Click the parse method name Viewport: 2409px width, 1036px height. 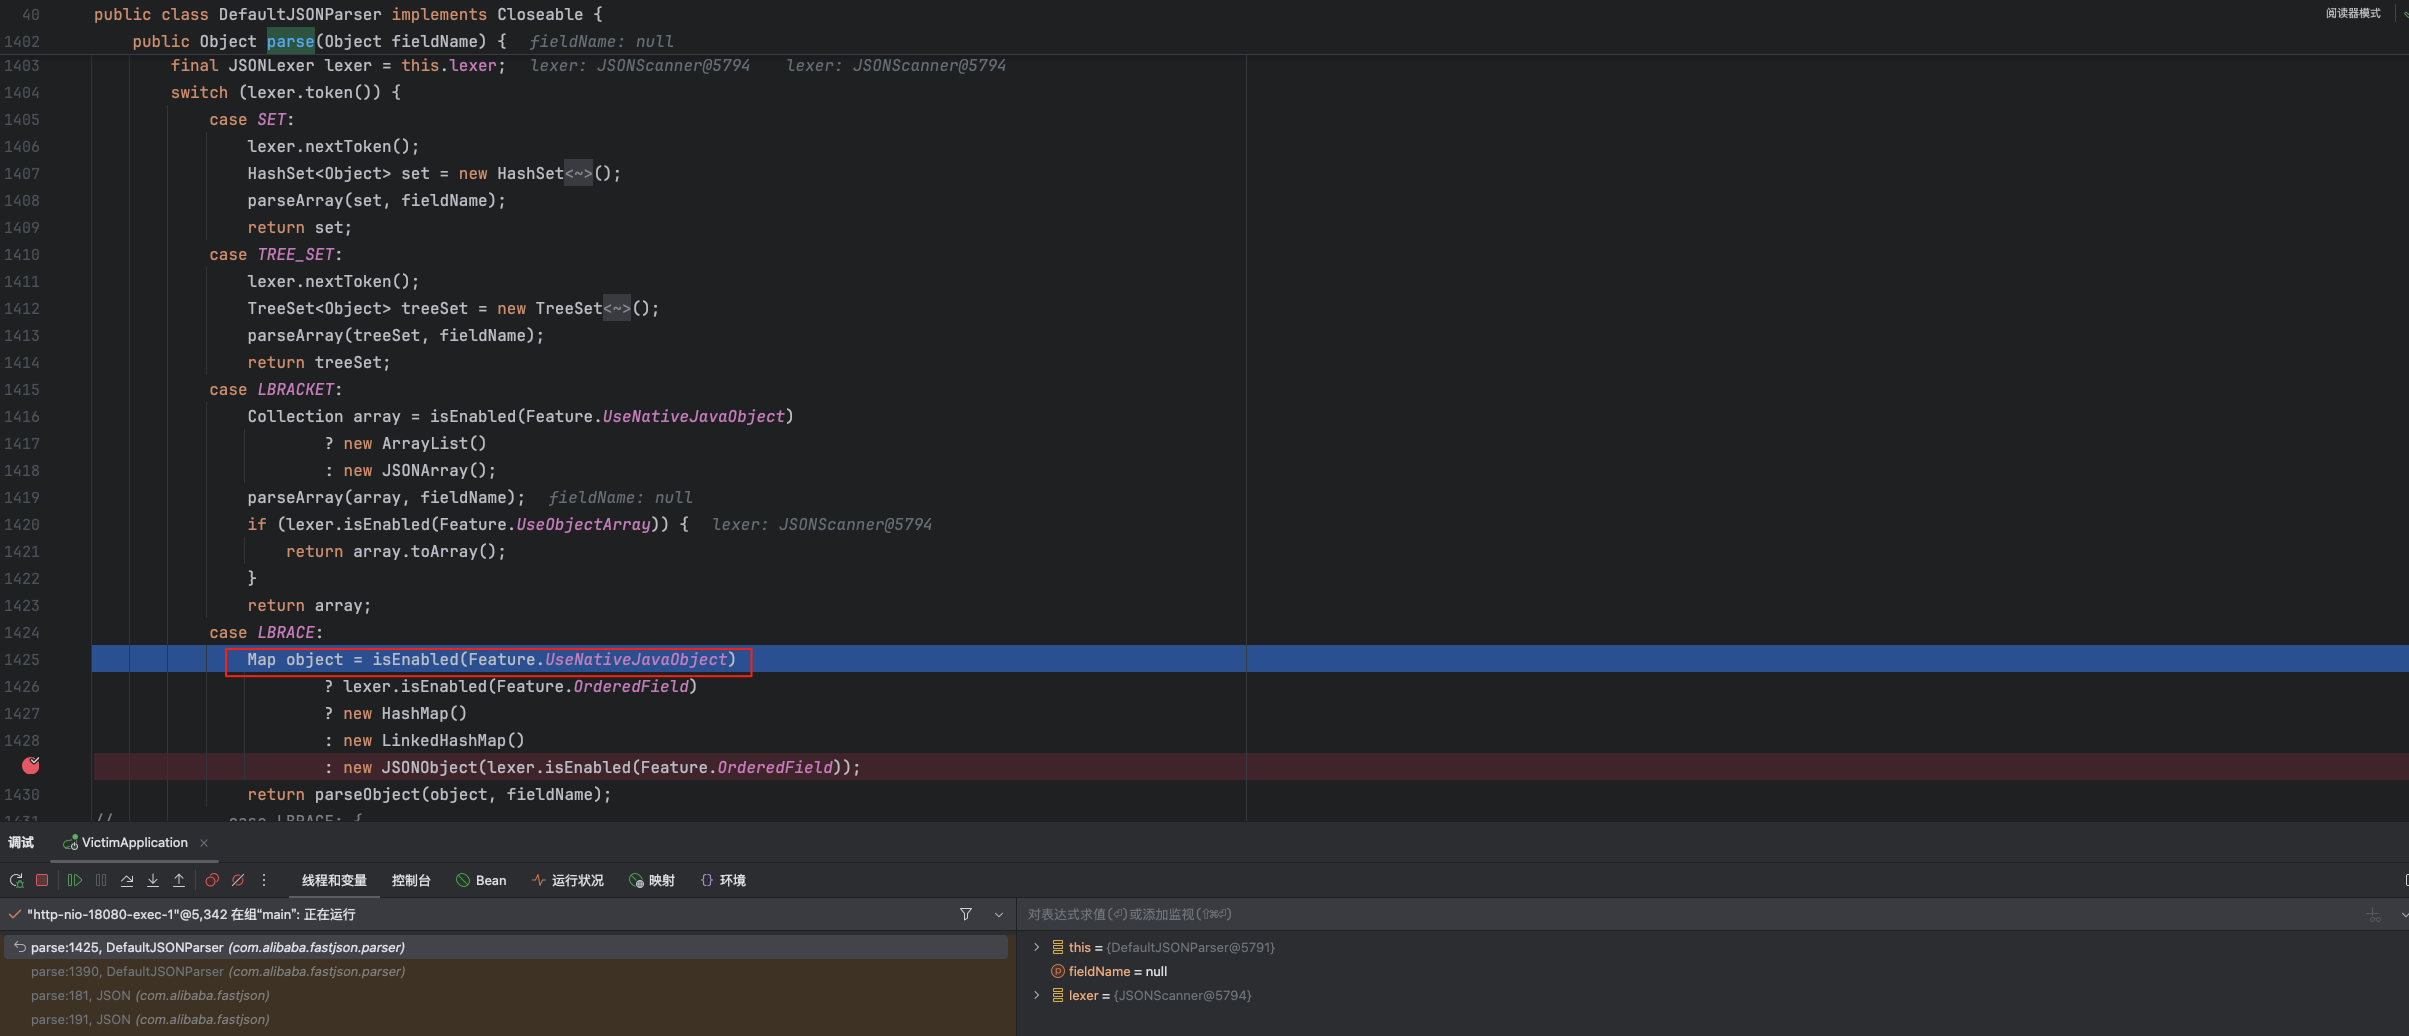[290, 41]
